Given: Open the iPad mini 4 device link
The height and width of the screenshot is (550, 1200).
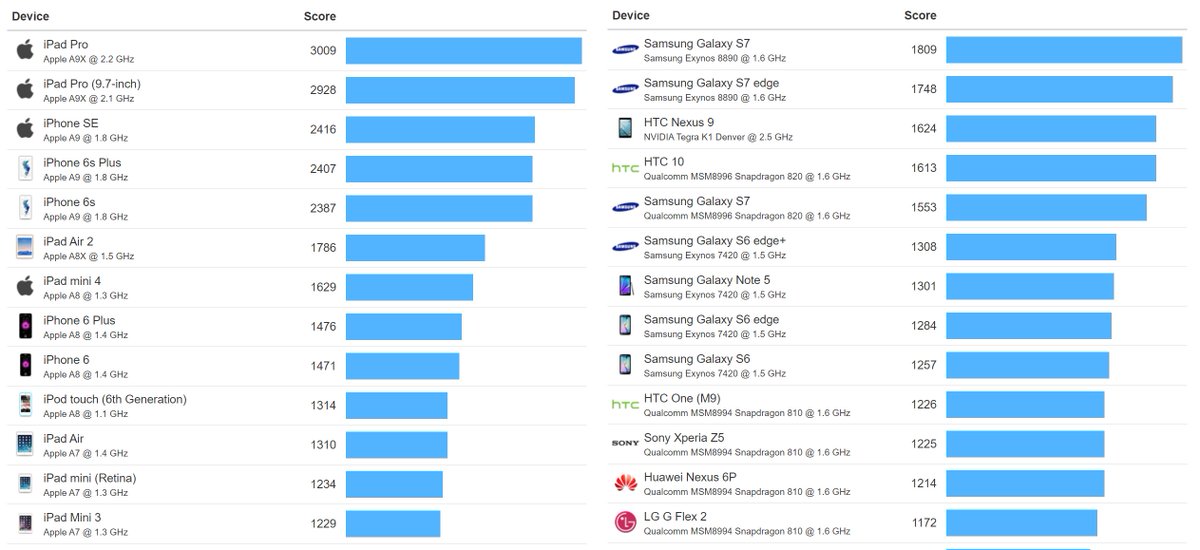Looking at the screenshot, I should point(72,281).
